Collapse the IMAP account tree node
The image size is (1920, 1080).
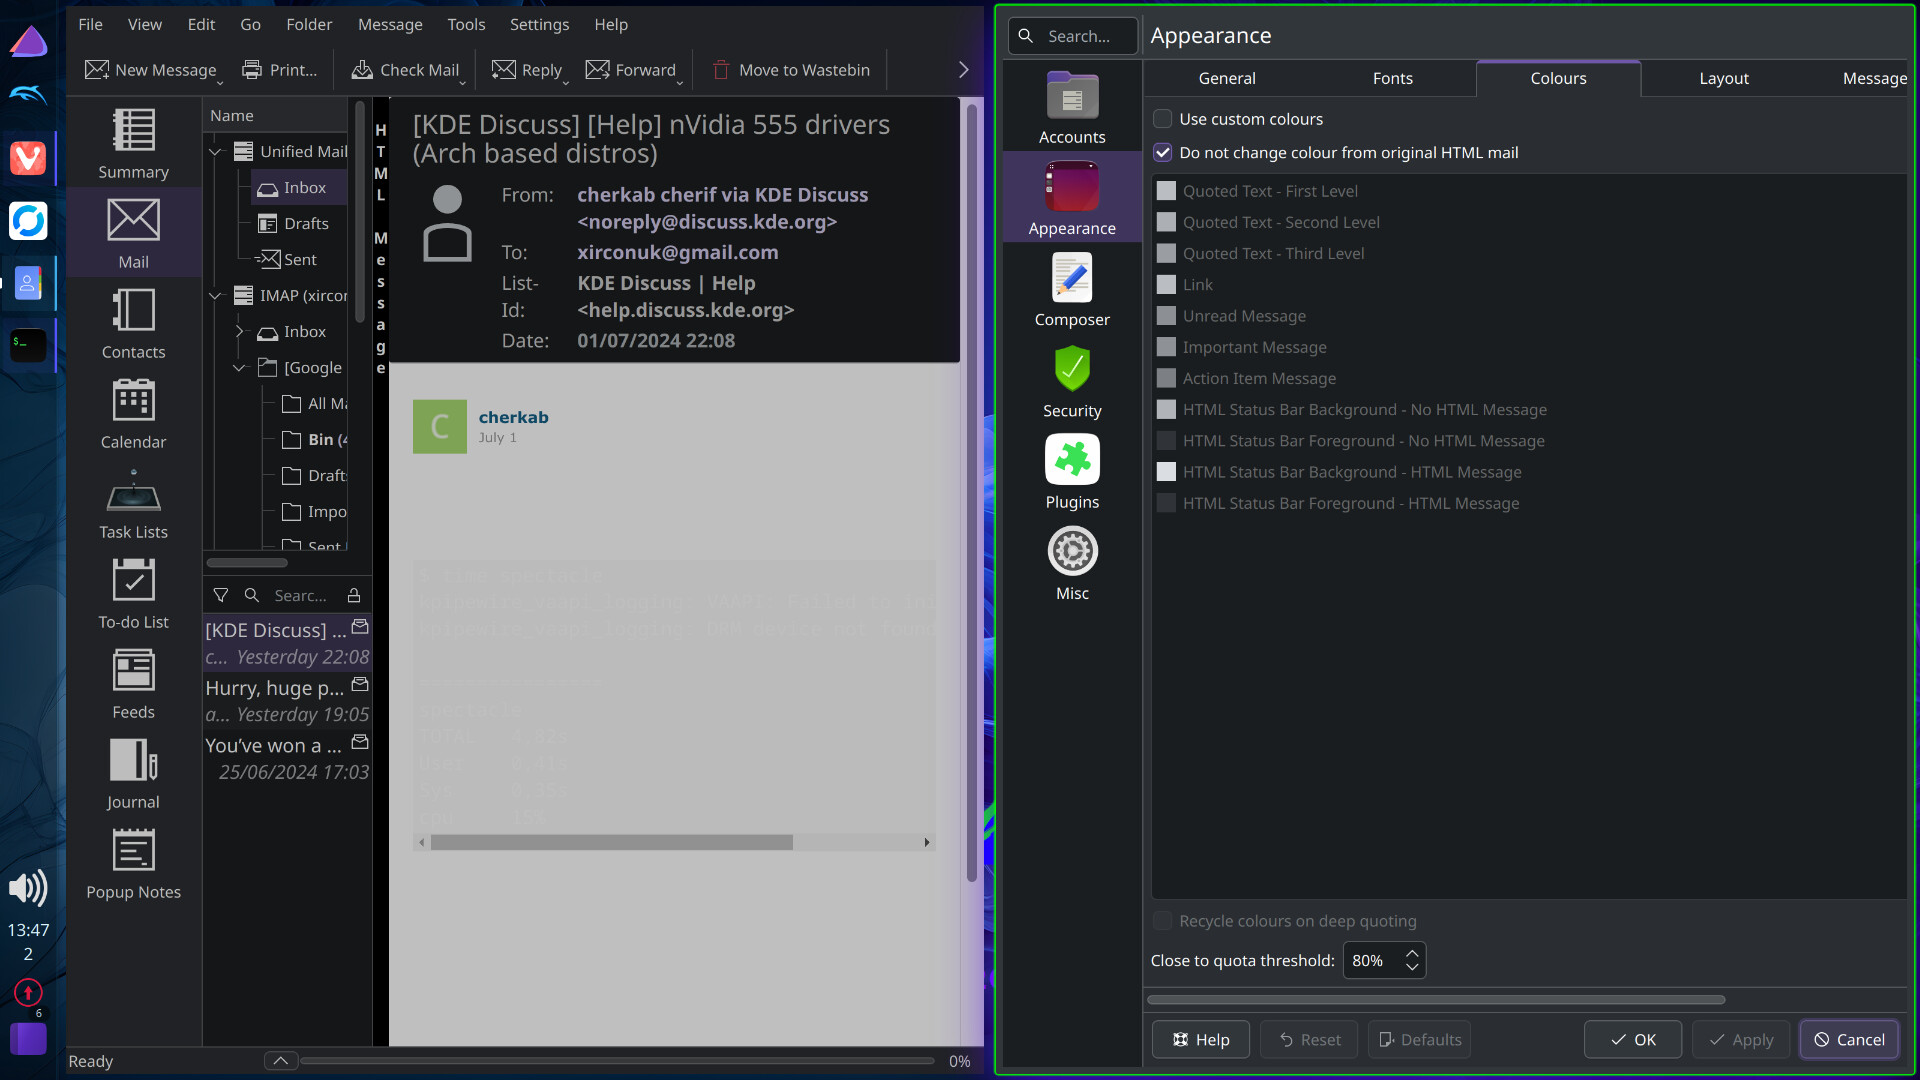(x=215, y=296)
